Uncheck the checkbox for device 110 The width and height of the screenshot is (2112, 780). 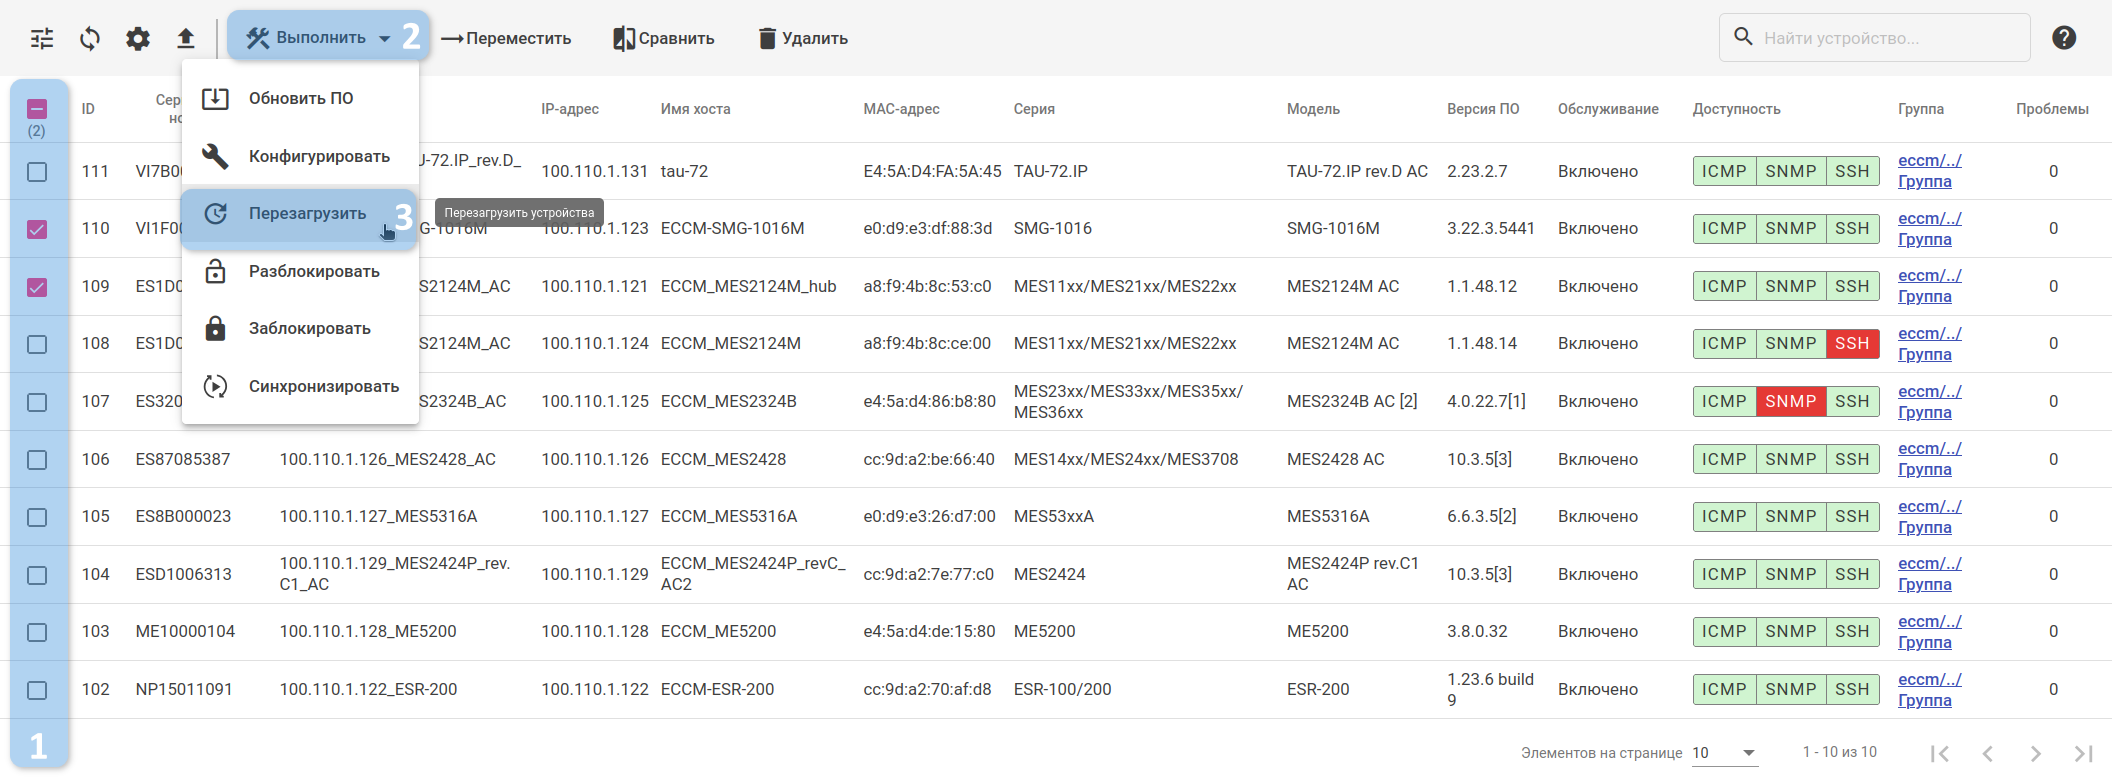[x=37, y=229]
